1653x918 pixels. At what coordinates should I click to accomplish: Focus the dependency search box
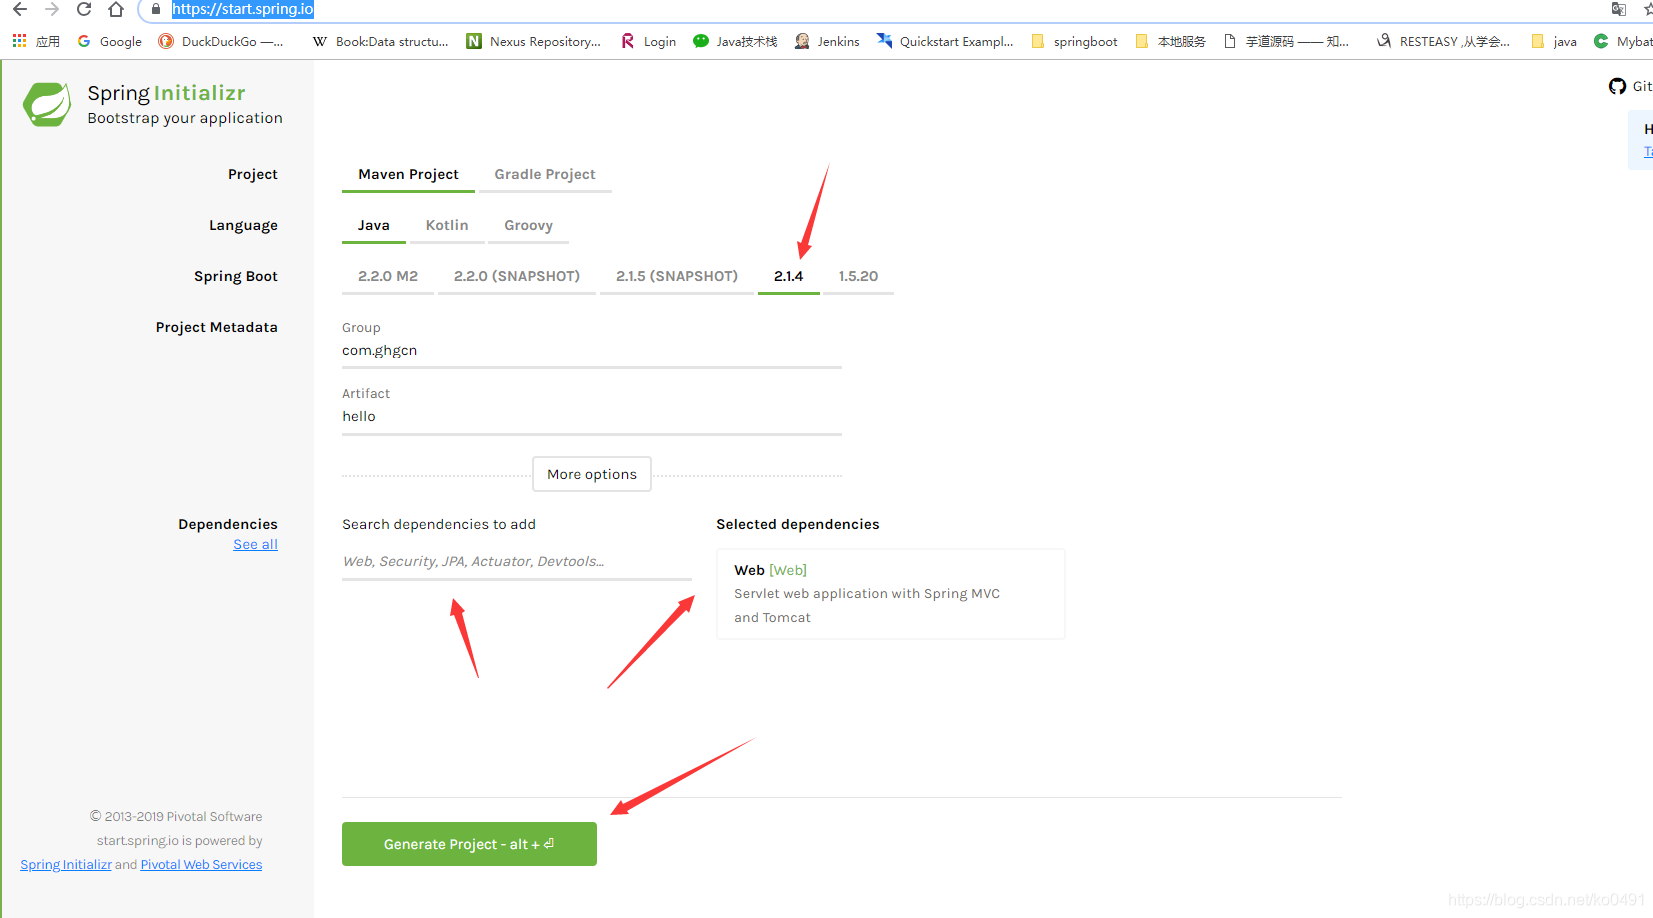click(x=517, y=562)
